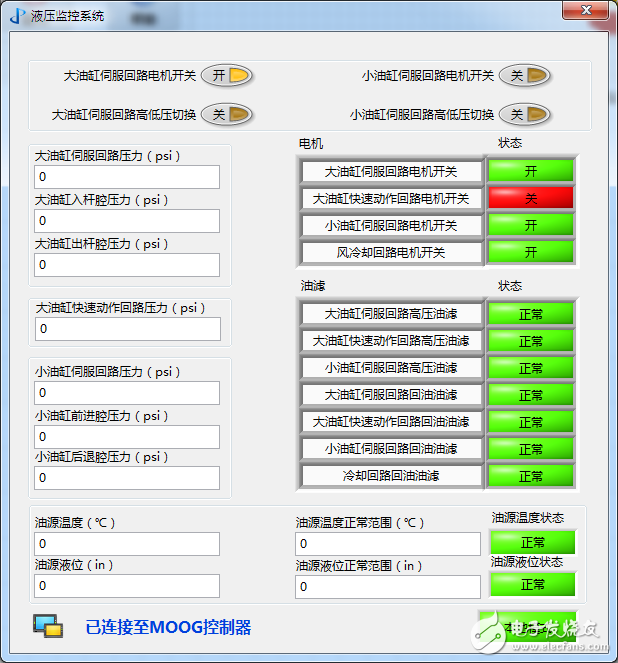This screenshot has width=618, height=663.
Task: Switch 大油缸伺服回路高低压切换 toggle
Action: click(226, 115)
